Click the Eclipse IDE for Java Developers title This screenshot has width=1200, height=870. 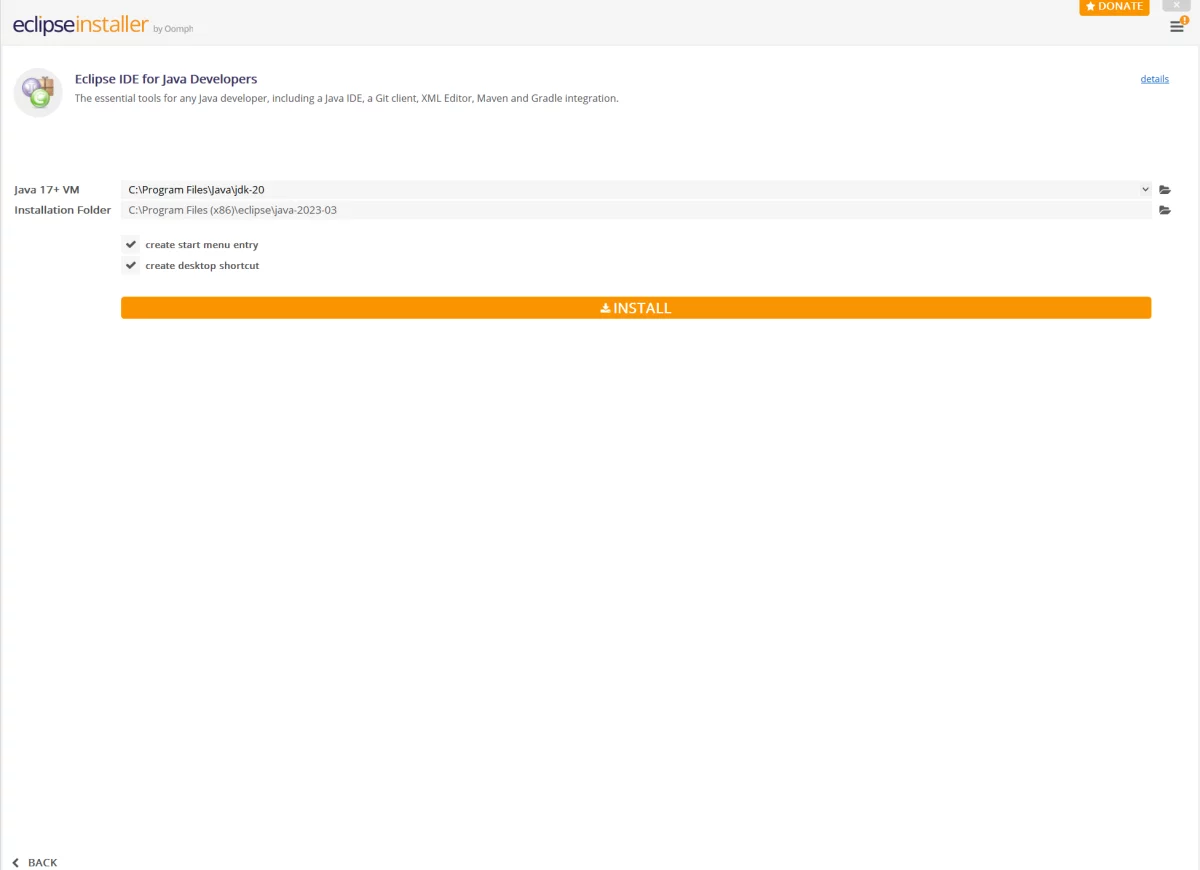[x=166, y=79]
